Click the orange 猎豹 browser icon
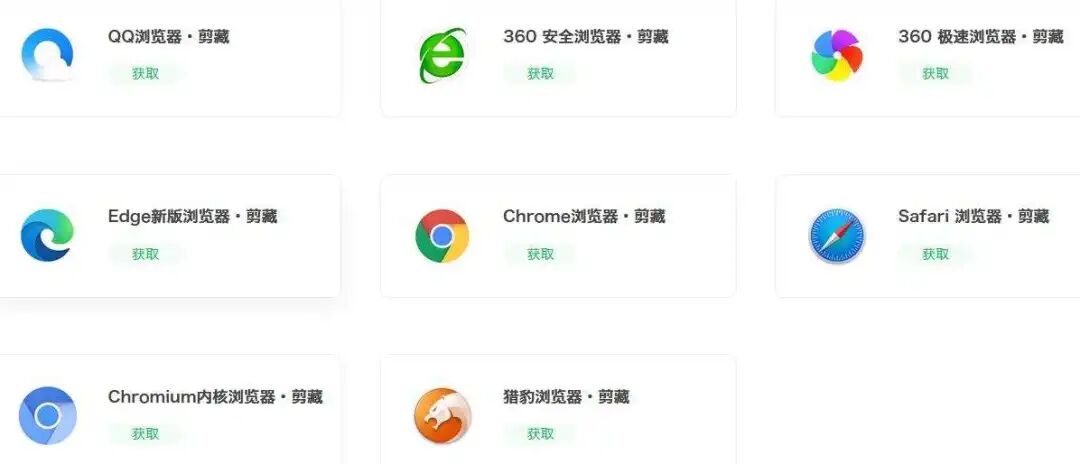This screenshot has width=1080, height=464. 442,416
